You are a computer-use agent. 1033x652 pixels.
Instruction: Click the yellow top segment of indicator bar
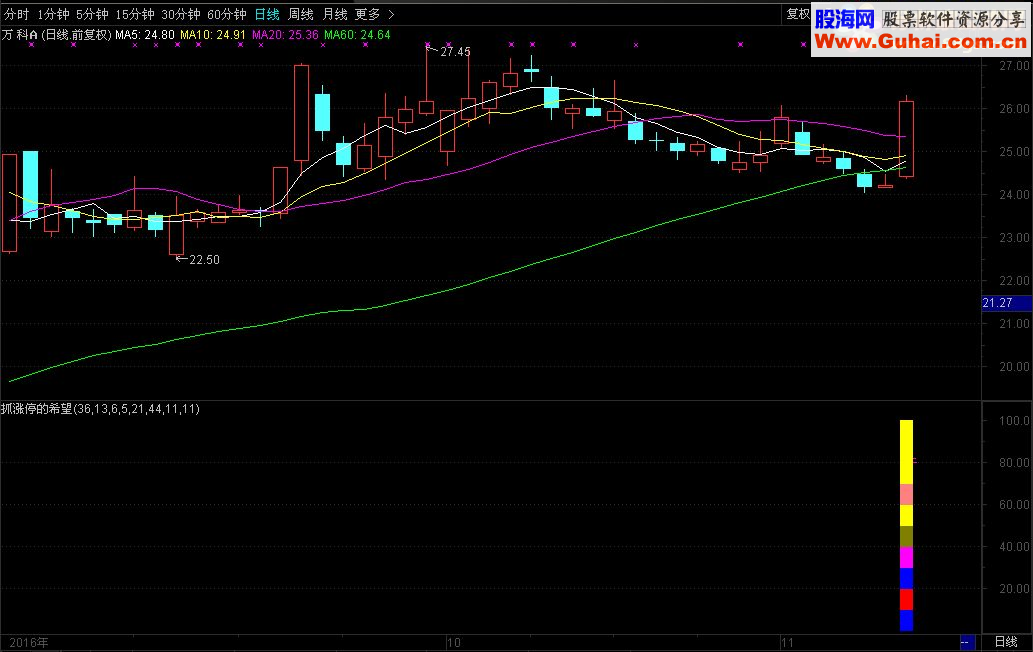[907, 452]
